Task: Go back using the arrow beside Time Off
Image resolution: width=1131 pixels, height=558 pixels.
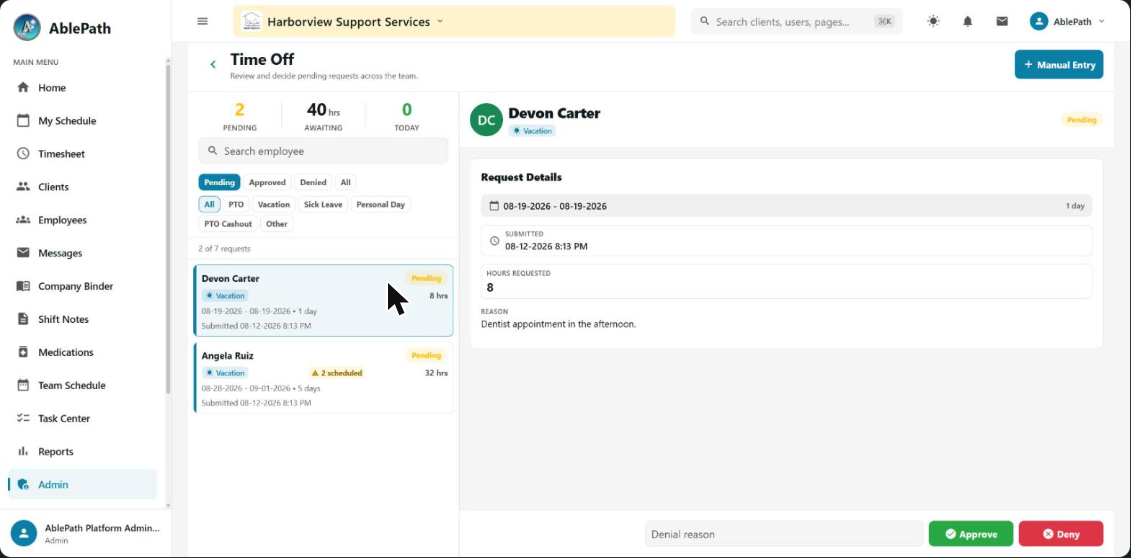Action: [x=213, y=64]
